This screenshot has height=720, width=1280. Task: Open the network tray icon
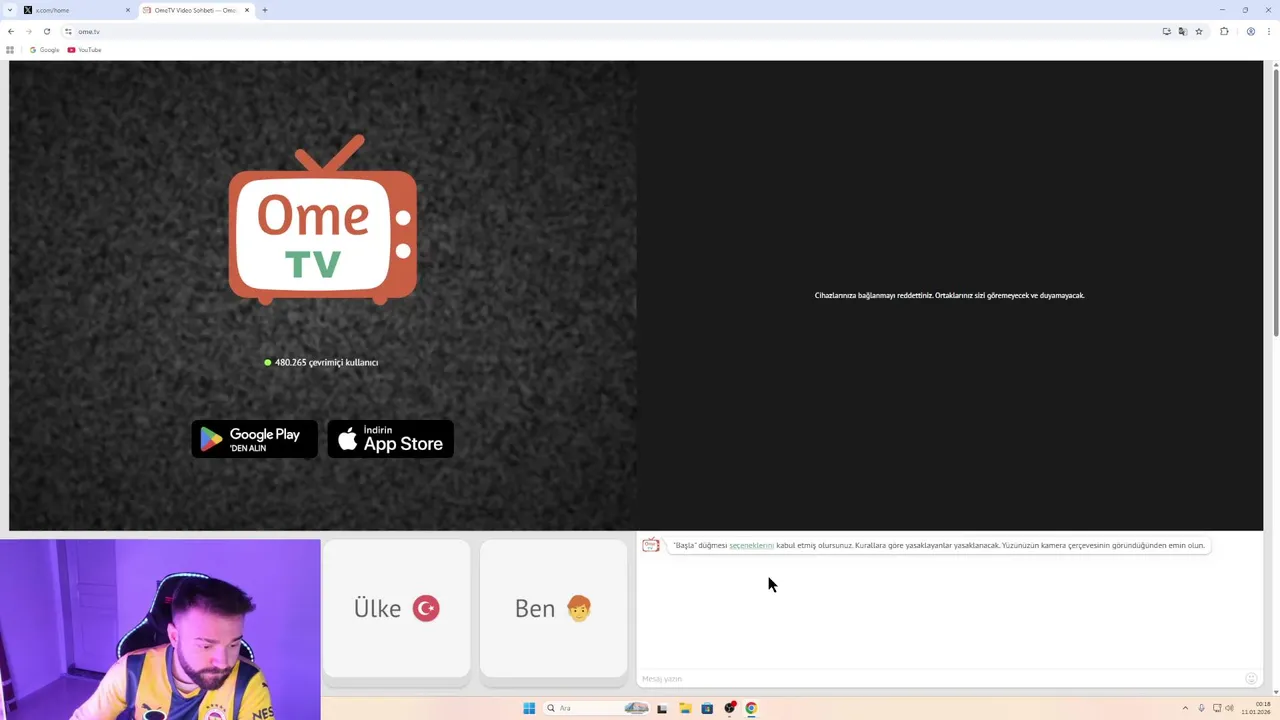pos(1216,708)
